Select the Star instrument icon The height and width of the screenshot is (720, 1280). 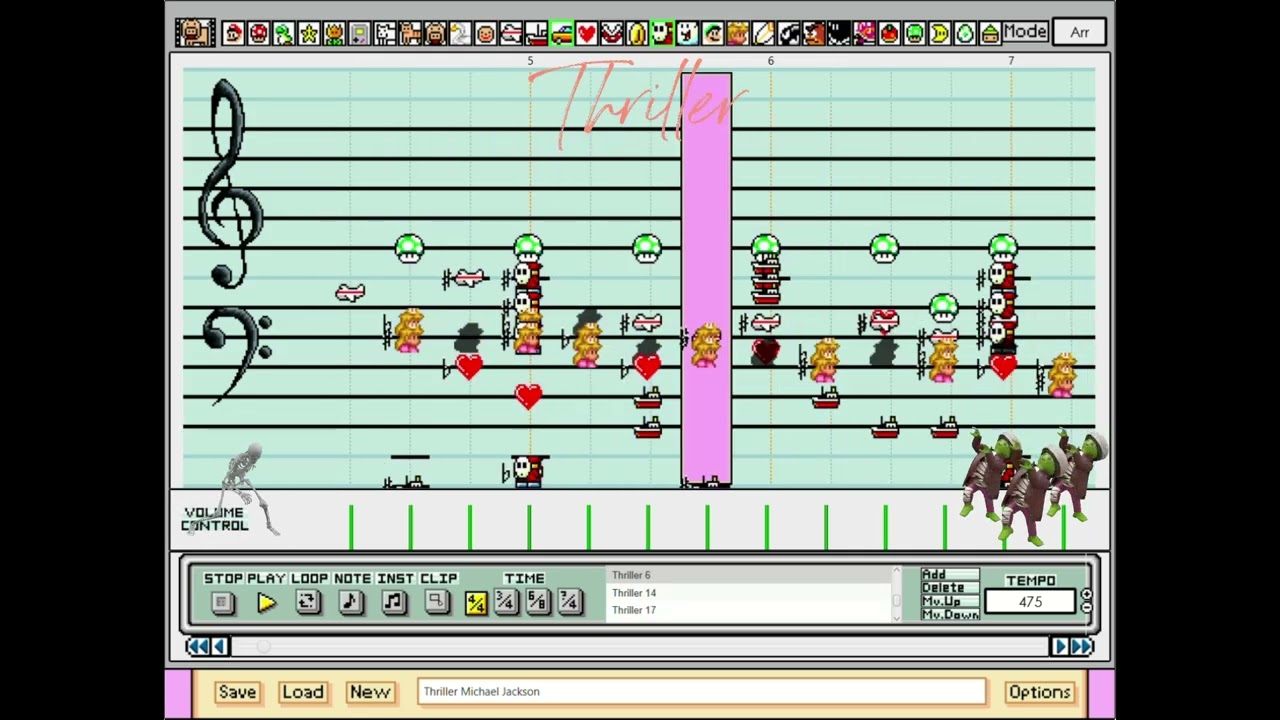tap(309, 33)
